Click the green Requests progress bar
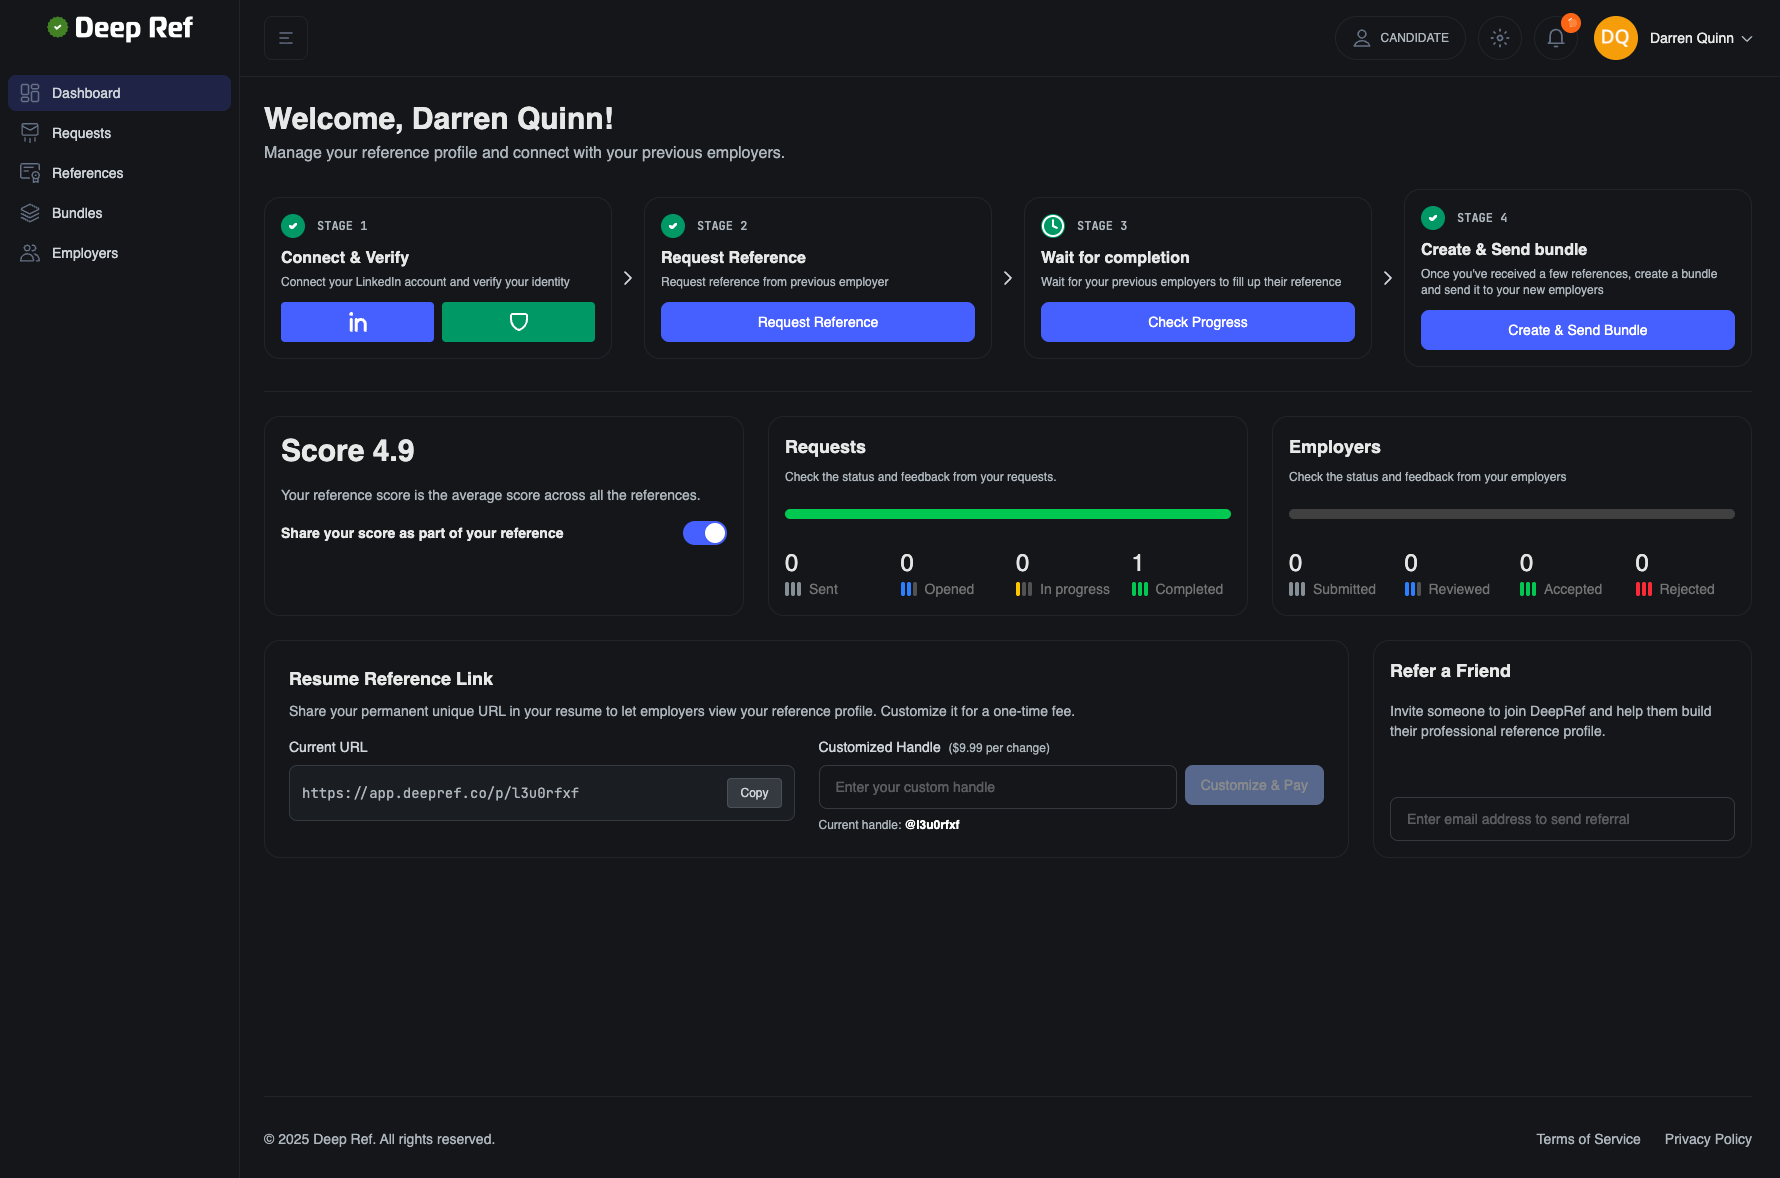The width and height of the screenshot is (1780, 1178). (x=1007, y=514)
